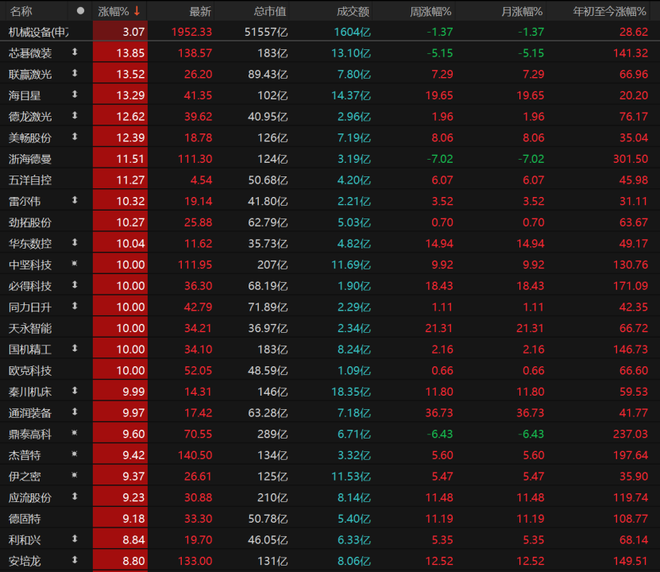Click the star-shaped icon next to 杰普特
The image size is (660, 572).
[x=75, y=454]
